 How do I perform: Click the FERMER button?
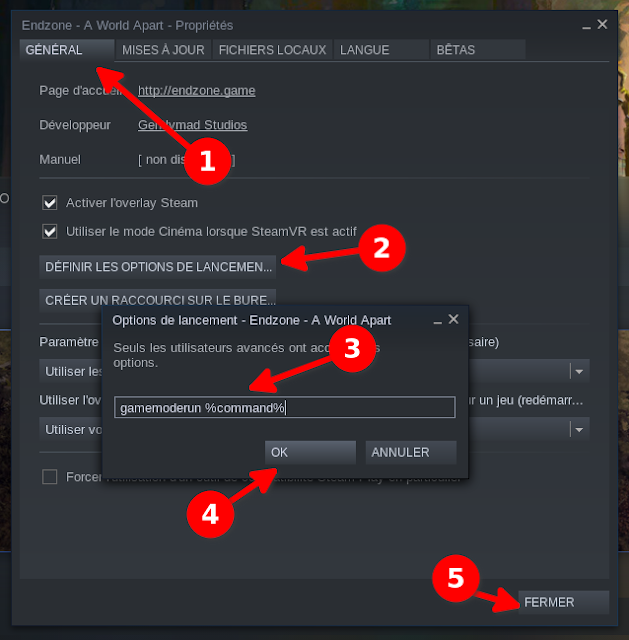pyautogui.click(x=563, y=602)
